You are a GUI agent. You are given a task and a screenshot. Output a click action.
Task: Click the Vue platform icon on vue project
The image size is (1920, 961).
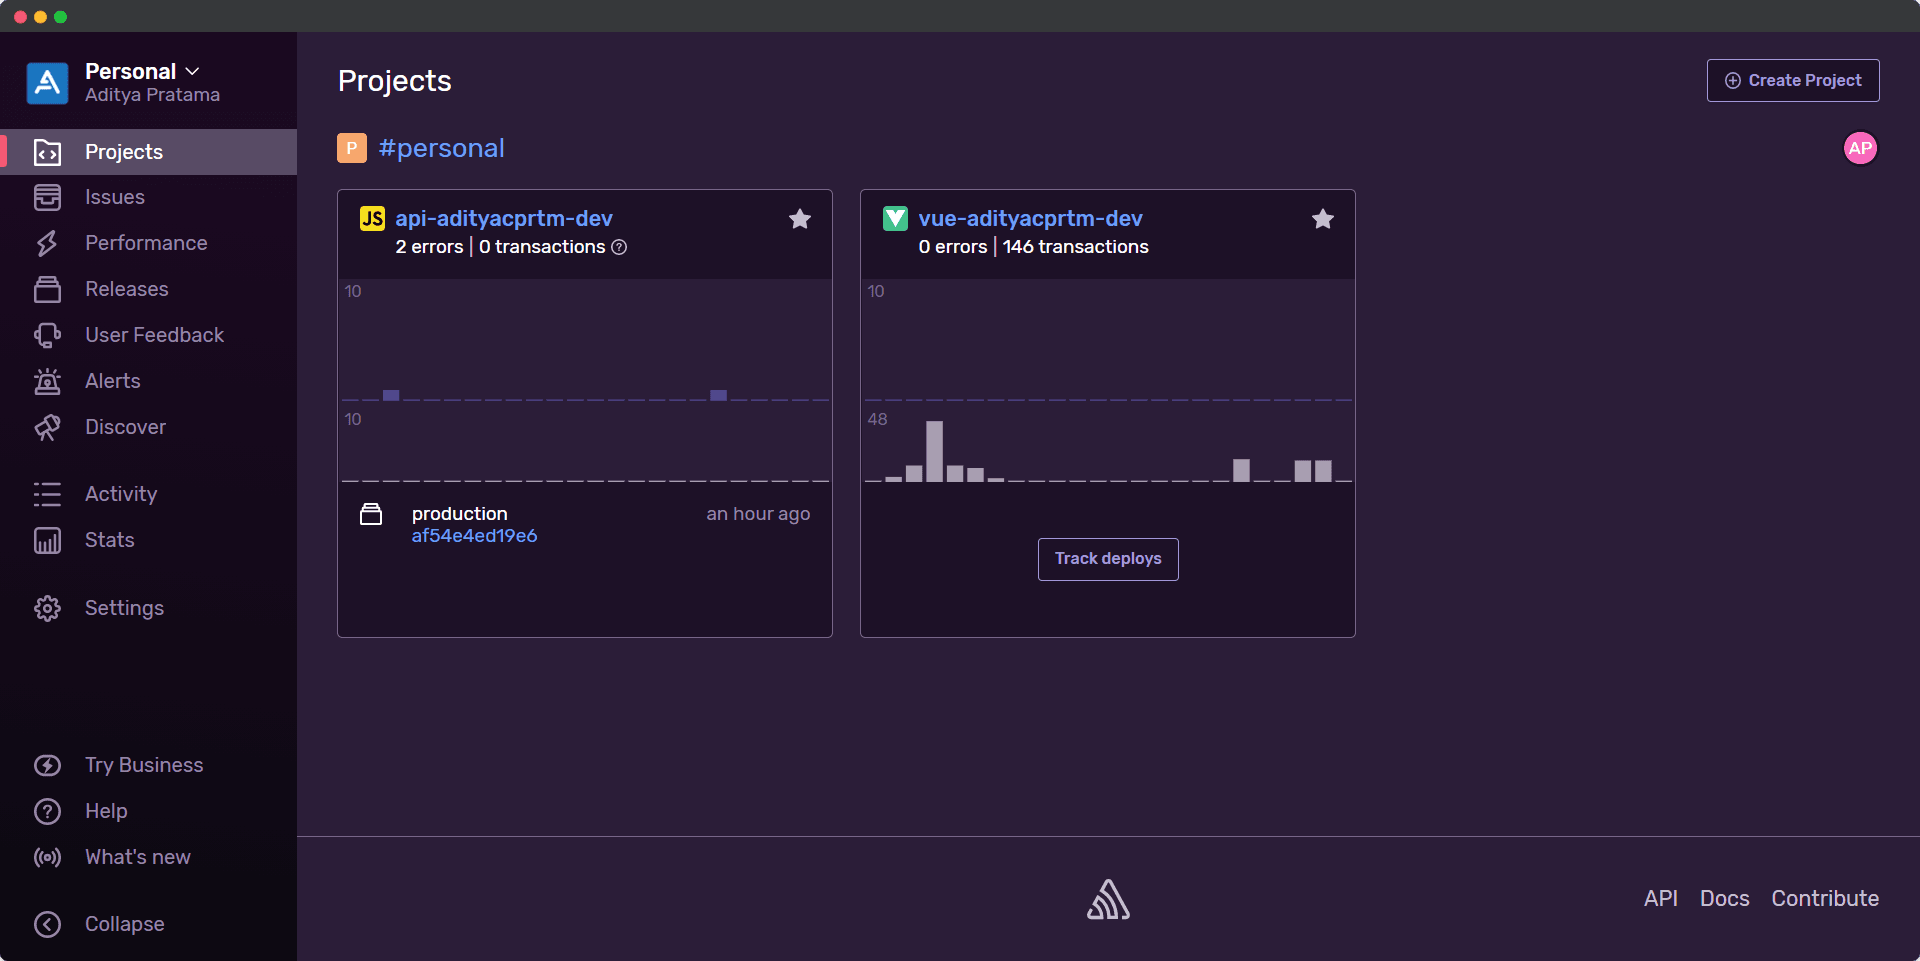pos(895,218)
